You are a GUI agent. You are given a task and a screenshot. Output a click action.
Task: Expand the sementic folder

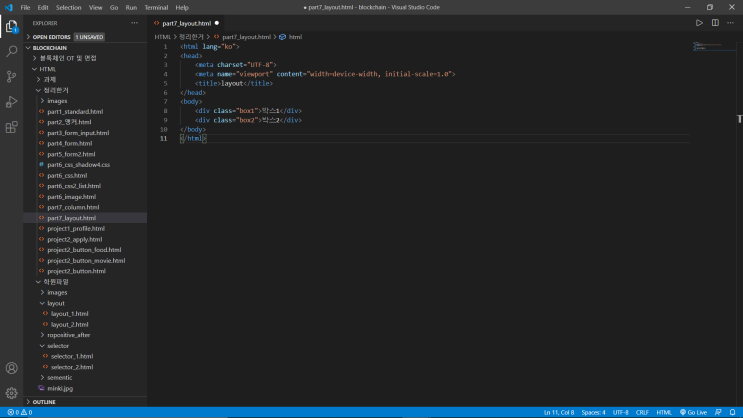tap(85, 378)
